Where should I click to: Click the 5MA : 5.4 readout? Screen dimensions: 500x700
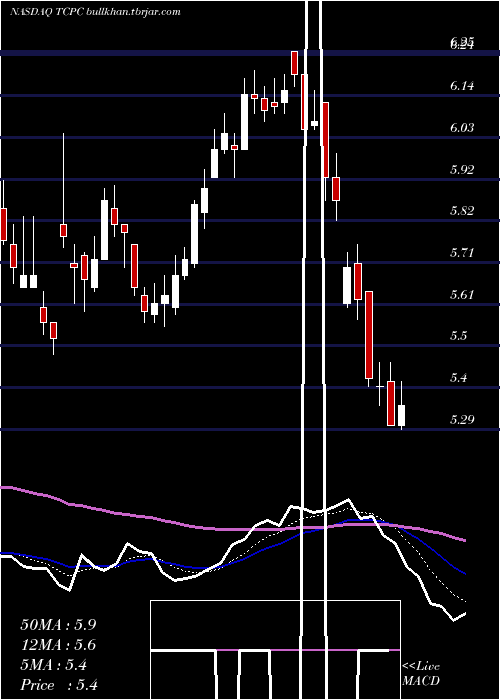54,665
